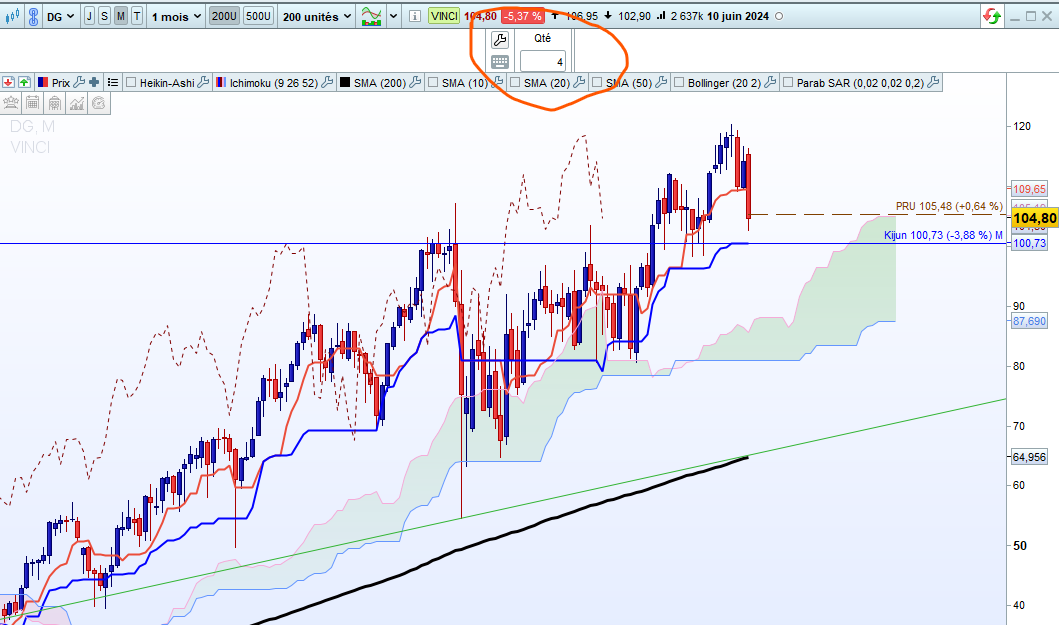Screen dimensions: 1059x625
Task: Open SMA (10) wrench settings
Action: (498, 82)
